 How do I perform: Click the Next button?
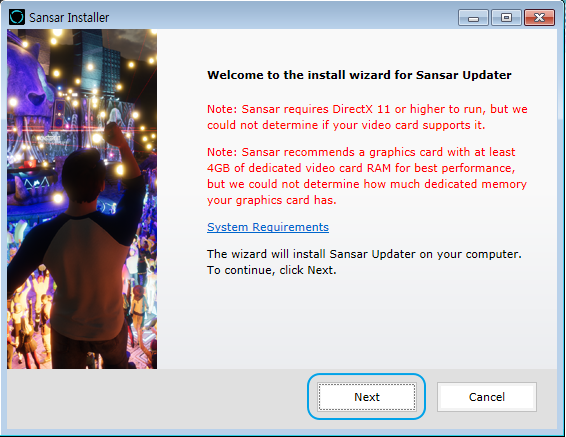pos(367,397)
